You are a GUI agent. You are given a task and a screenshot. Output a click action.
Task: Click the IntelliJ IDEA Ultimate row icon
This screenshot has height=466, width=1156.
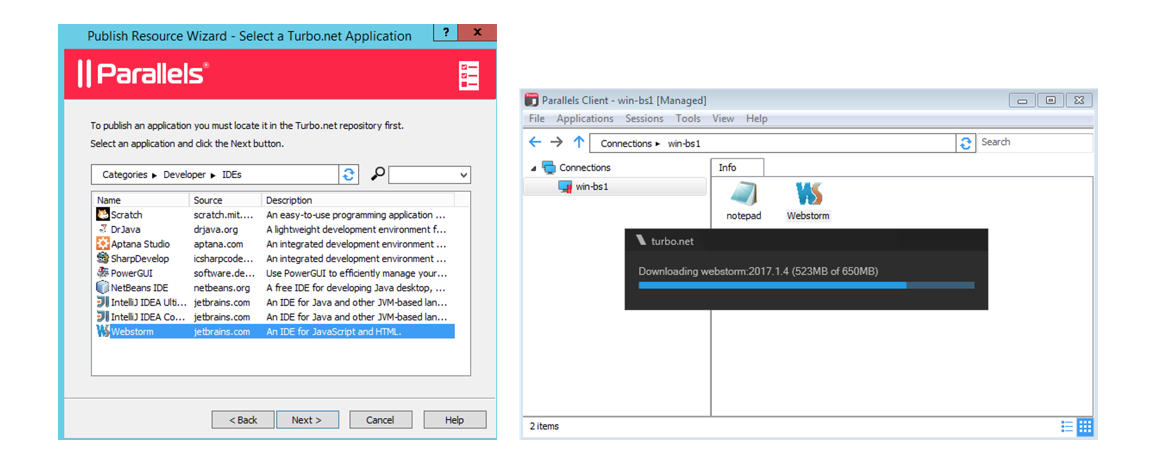coord(103,302)
